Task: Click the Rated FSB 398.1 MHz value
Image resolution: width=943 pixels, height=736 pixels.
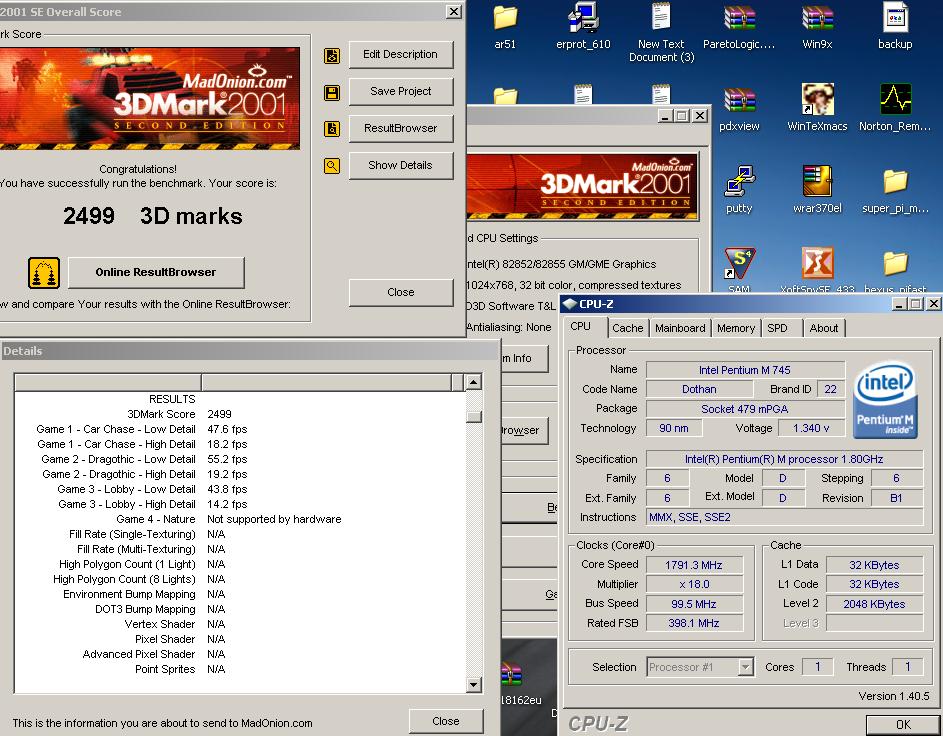Action: click(x=694, y=624)
